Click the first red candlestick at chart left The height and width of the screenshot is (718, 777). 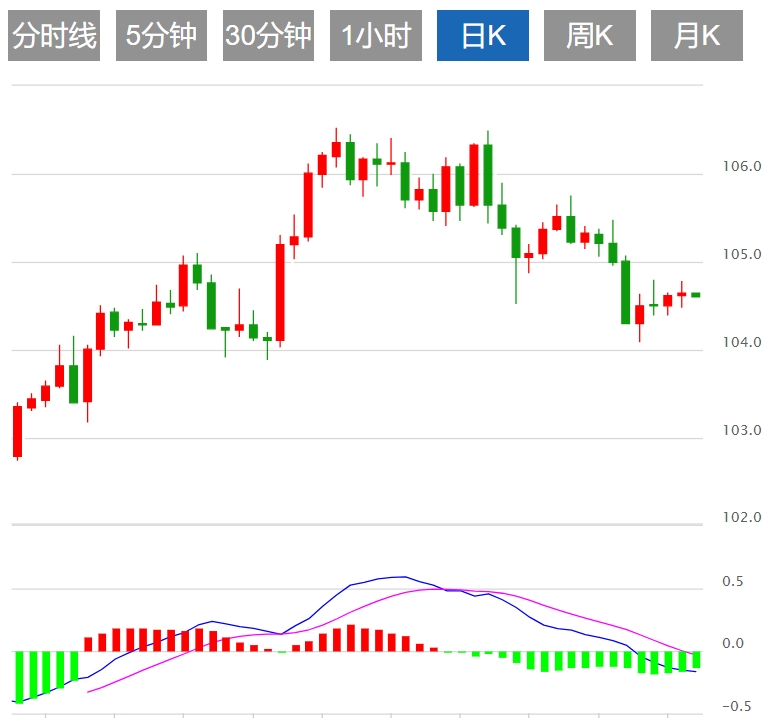tap(18, 431)
